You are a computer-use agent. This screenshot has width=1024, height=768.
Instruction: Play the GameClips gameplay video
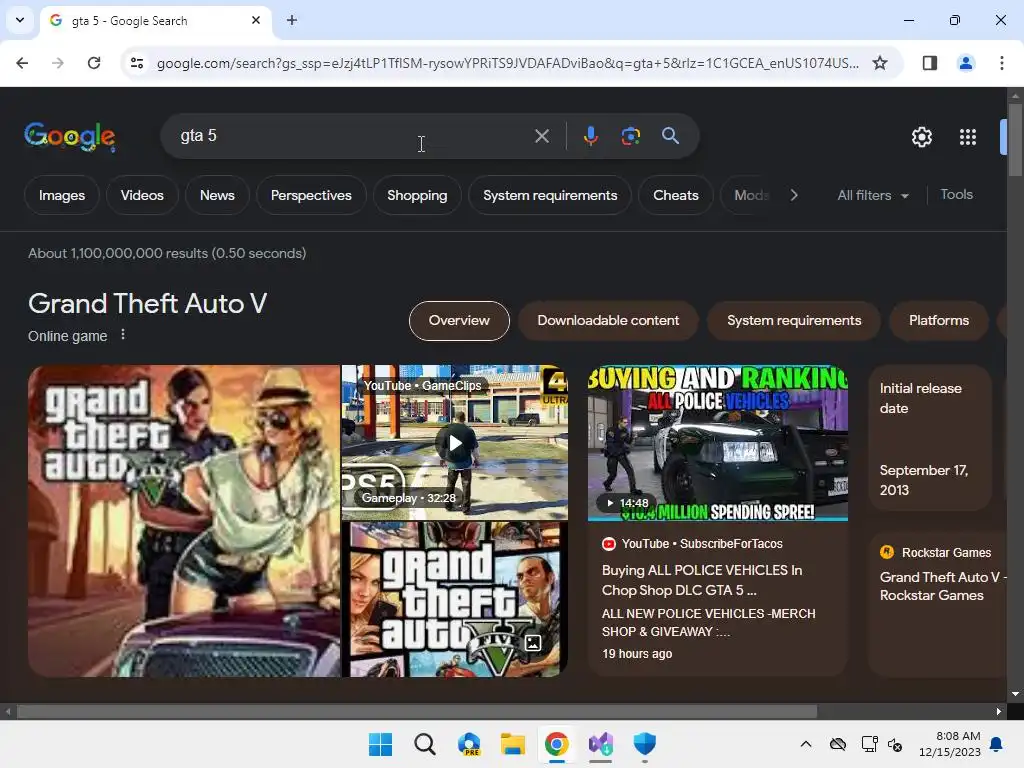tap(455, 443)
